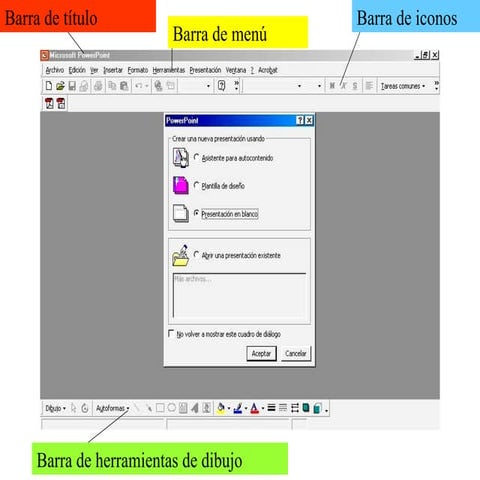Open the Formato menu
The image size is (480, 480).
(x=138, y=70)
